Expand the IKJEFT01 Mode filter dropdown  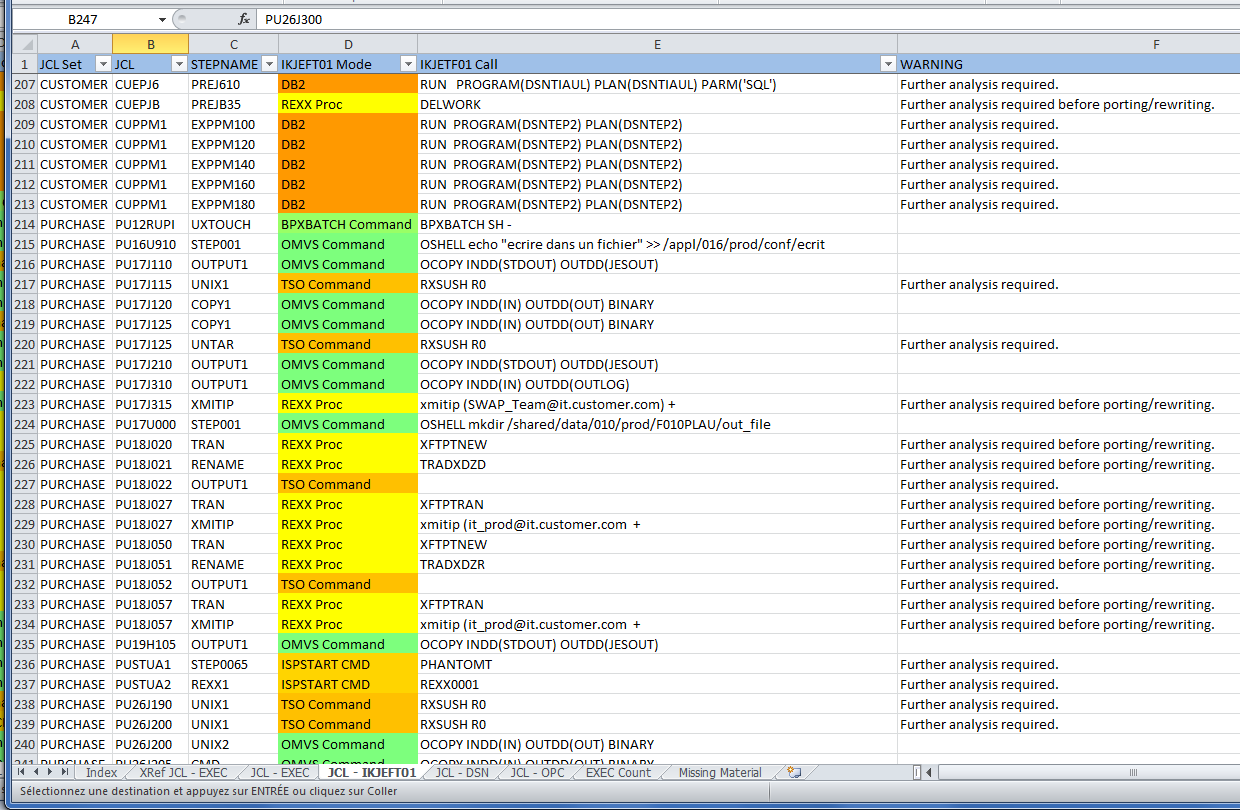pyautogui.click(x=408, y=64)
